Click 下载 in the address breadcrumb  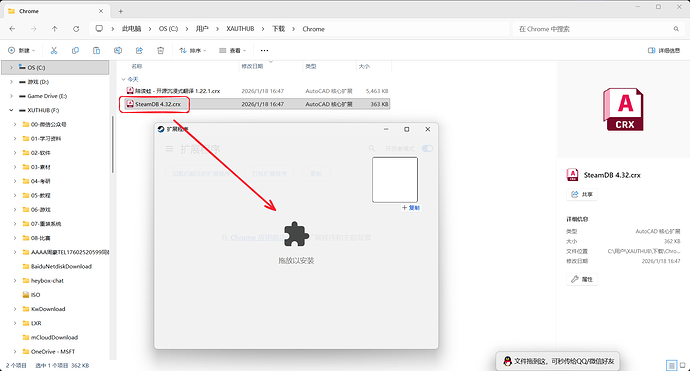tap(278, 29)
